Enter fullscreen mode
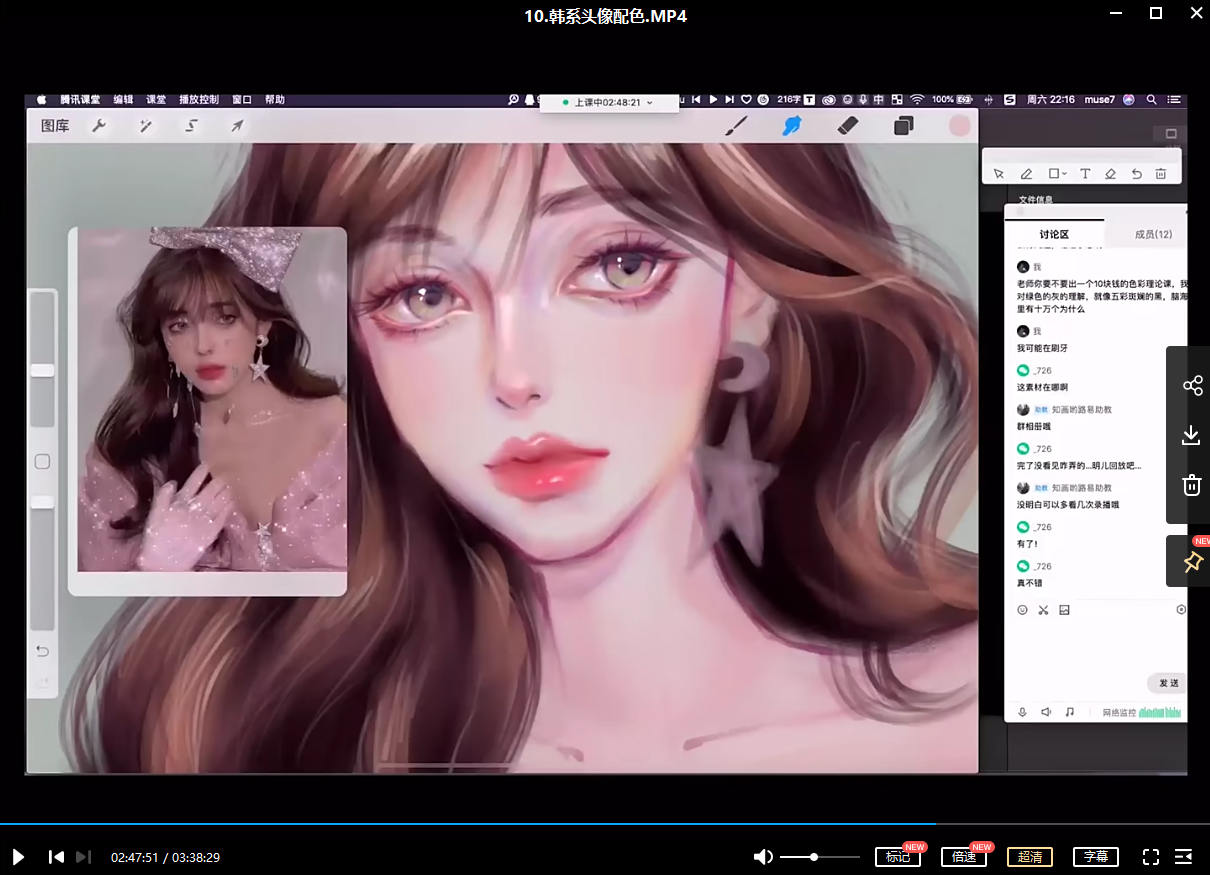1210x875 pixels. coord(1150,857)
